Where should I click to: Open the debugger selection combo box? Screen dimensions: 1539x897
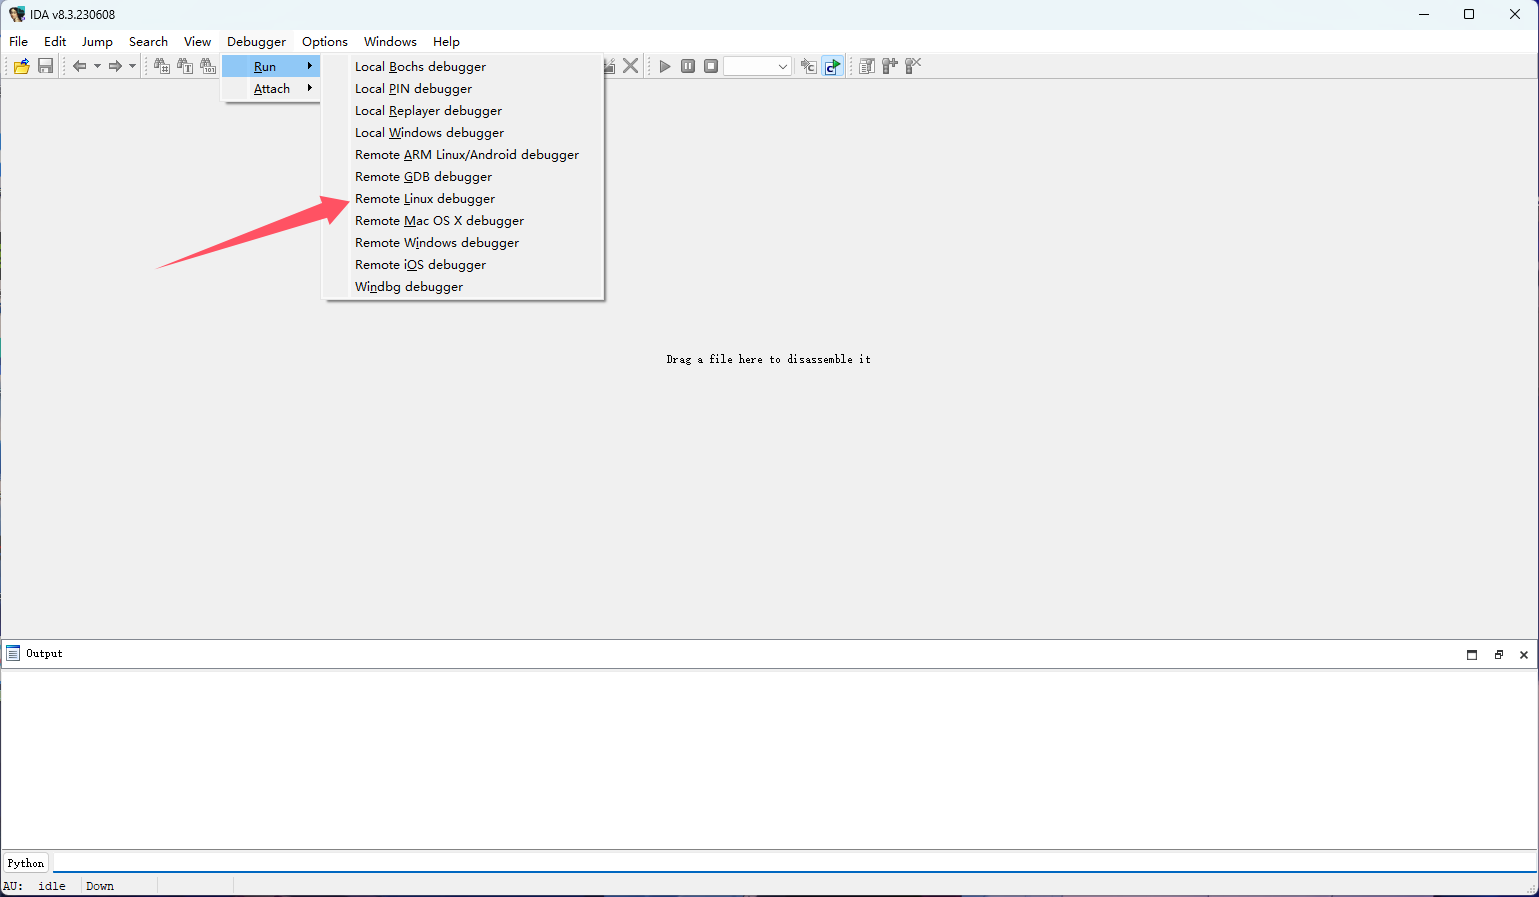tap(758, 66)
